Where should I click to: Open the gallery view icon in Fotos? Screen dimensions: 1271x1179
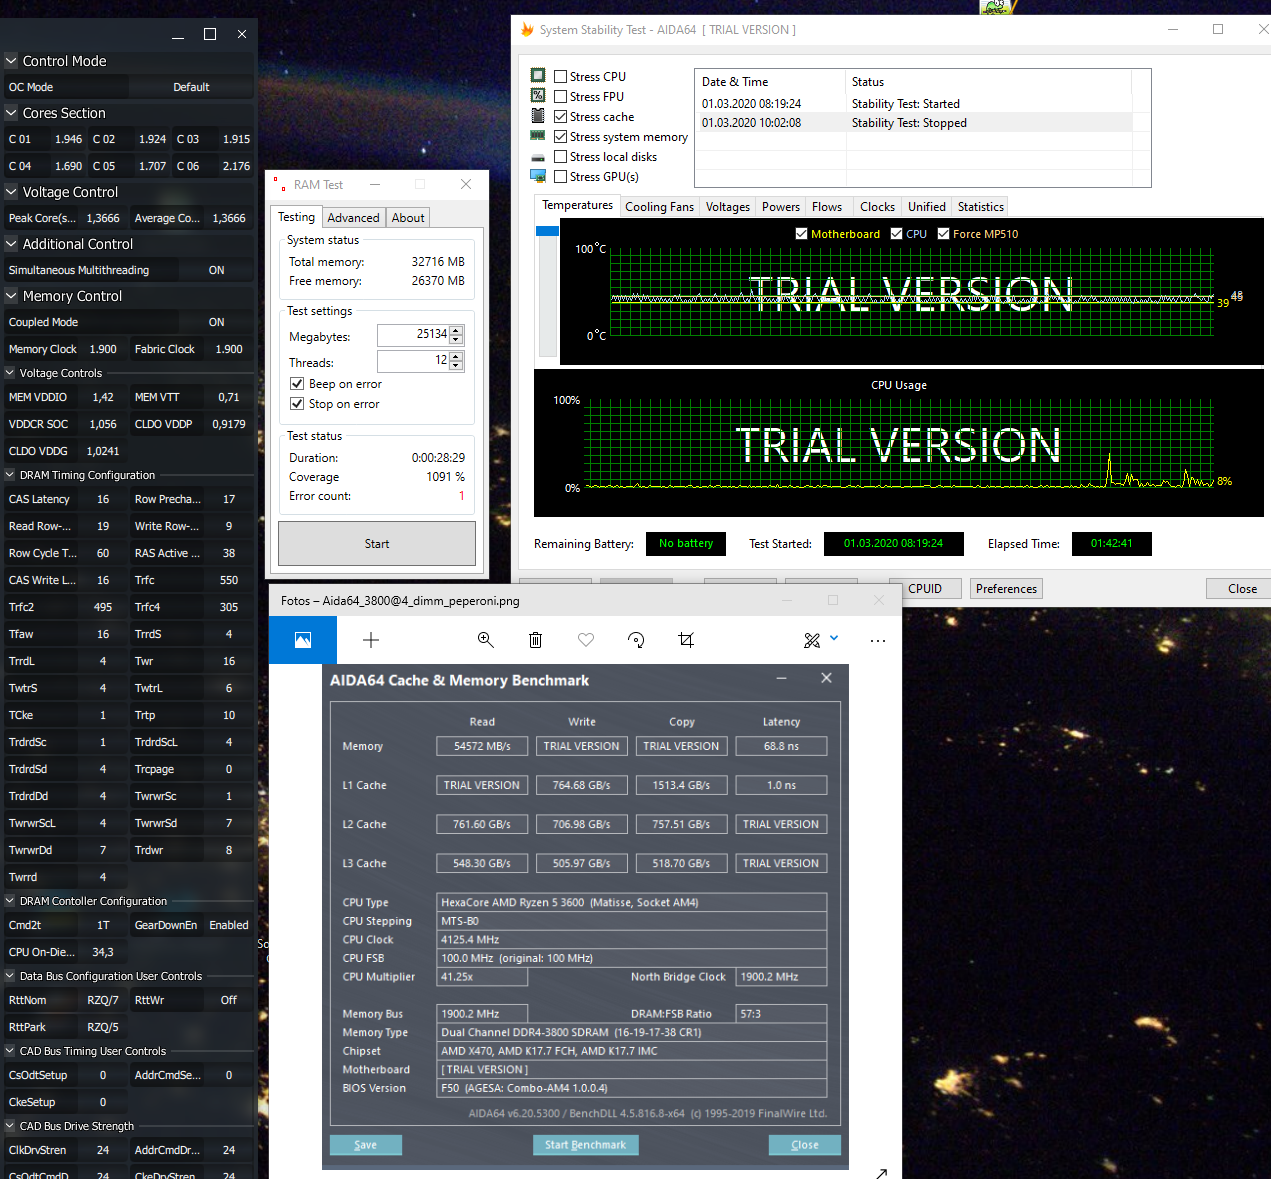click(303, 640)
